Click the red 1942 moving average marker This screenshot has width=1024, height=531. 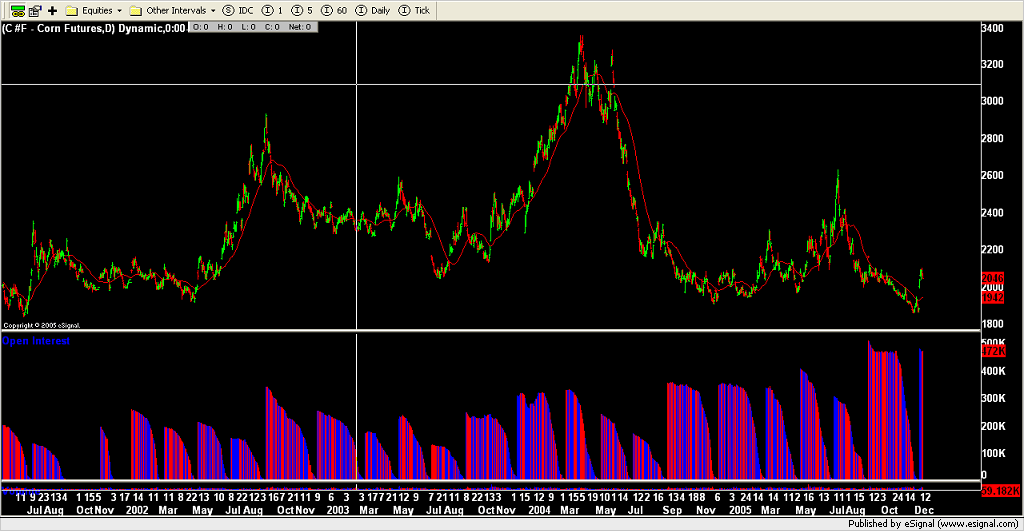click(993, 298)
